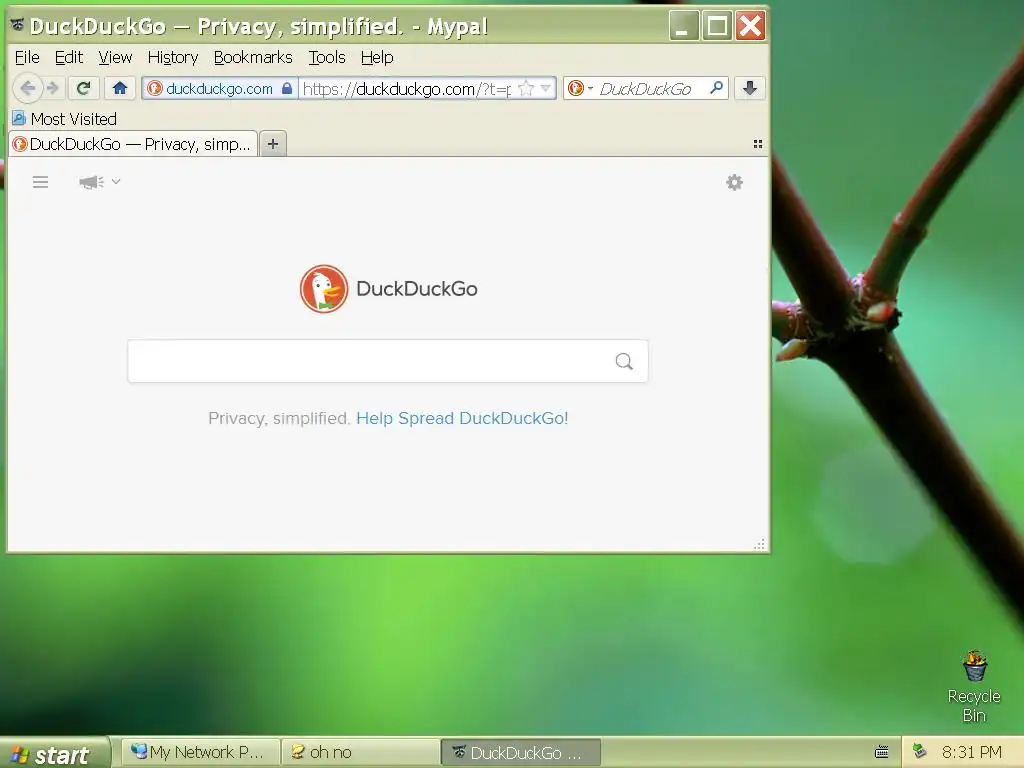Screen dimensions: 1024x768
Task: Switch to My Network P... taskbar item
Action: click(x=201, y=752)
